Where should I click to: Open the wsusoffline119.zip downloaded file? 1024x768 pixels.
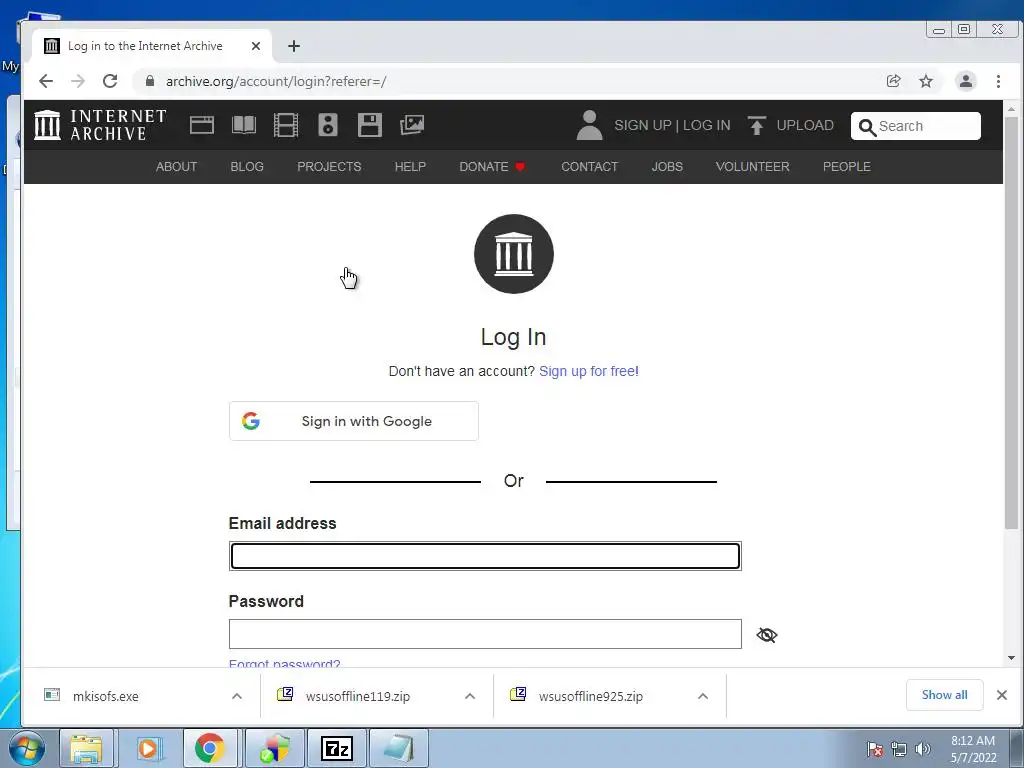pos(358,696)
